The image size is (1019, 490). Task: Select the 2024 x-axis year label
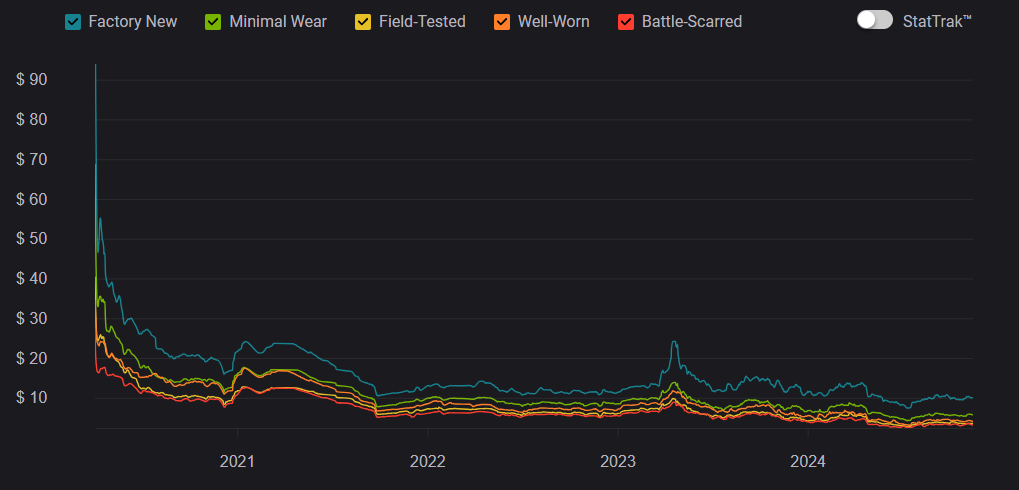pos(808,462)
